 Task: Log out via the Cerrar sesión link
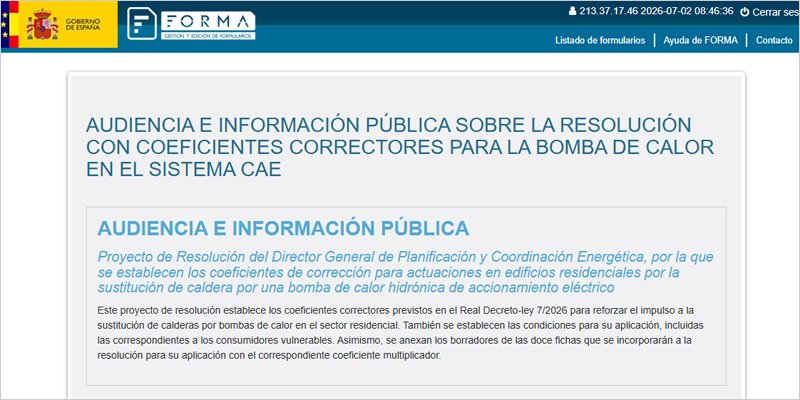pyautogui.click(x=776, y=12)
